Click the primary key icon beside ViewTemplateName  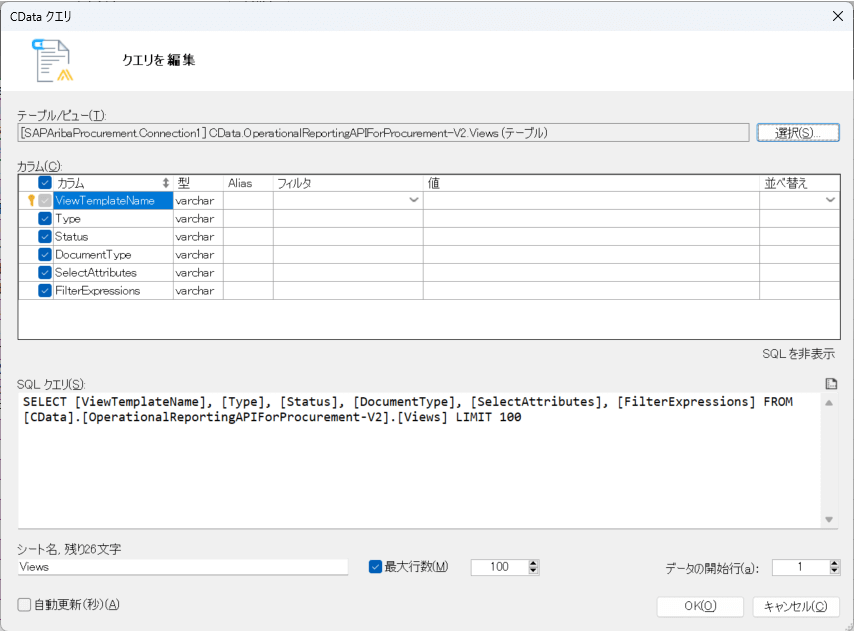click(x=31, y=200)
